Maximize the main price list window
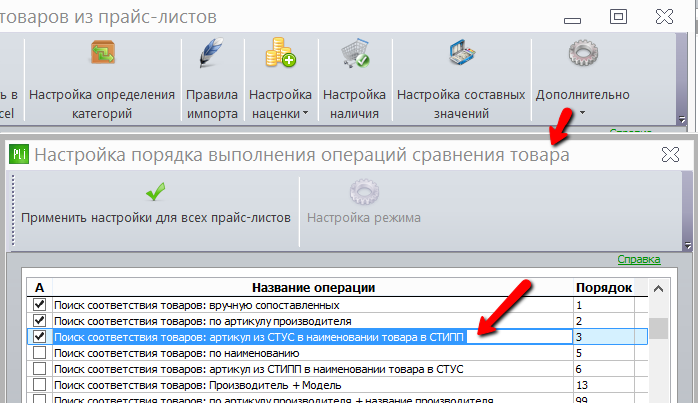This screenshot has width=698, height=403. (x=618, y=17)
